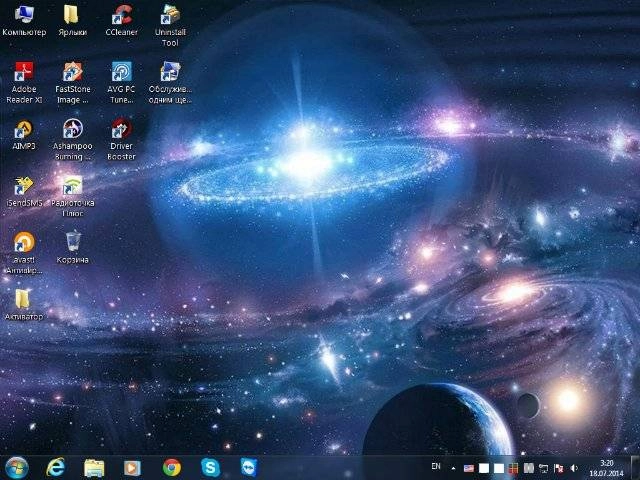Click the flag icon in the tray
This screenshot has width=640, height=480.
coord(469,468)
